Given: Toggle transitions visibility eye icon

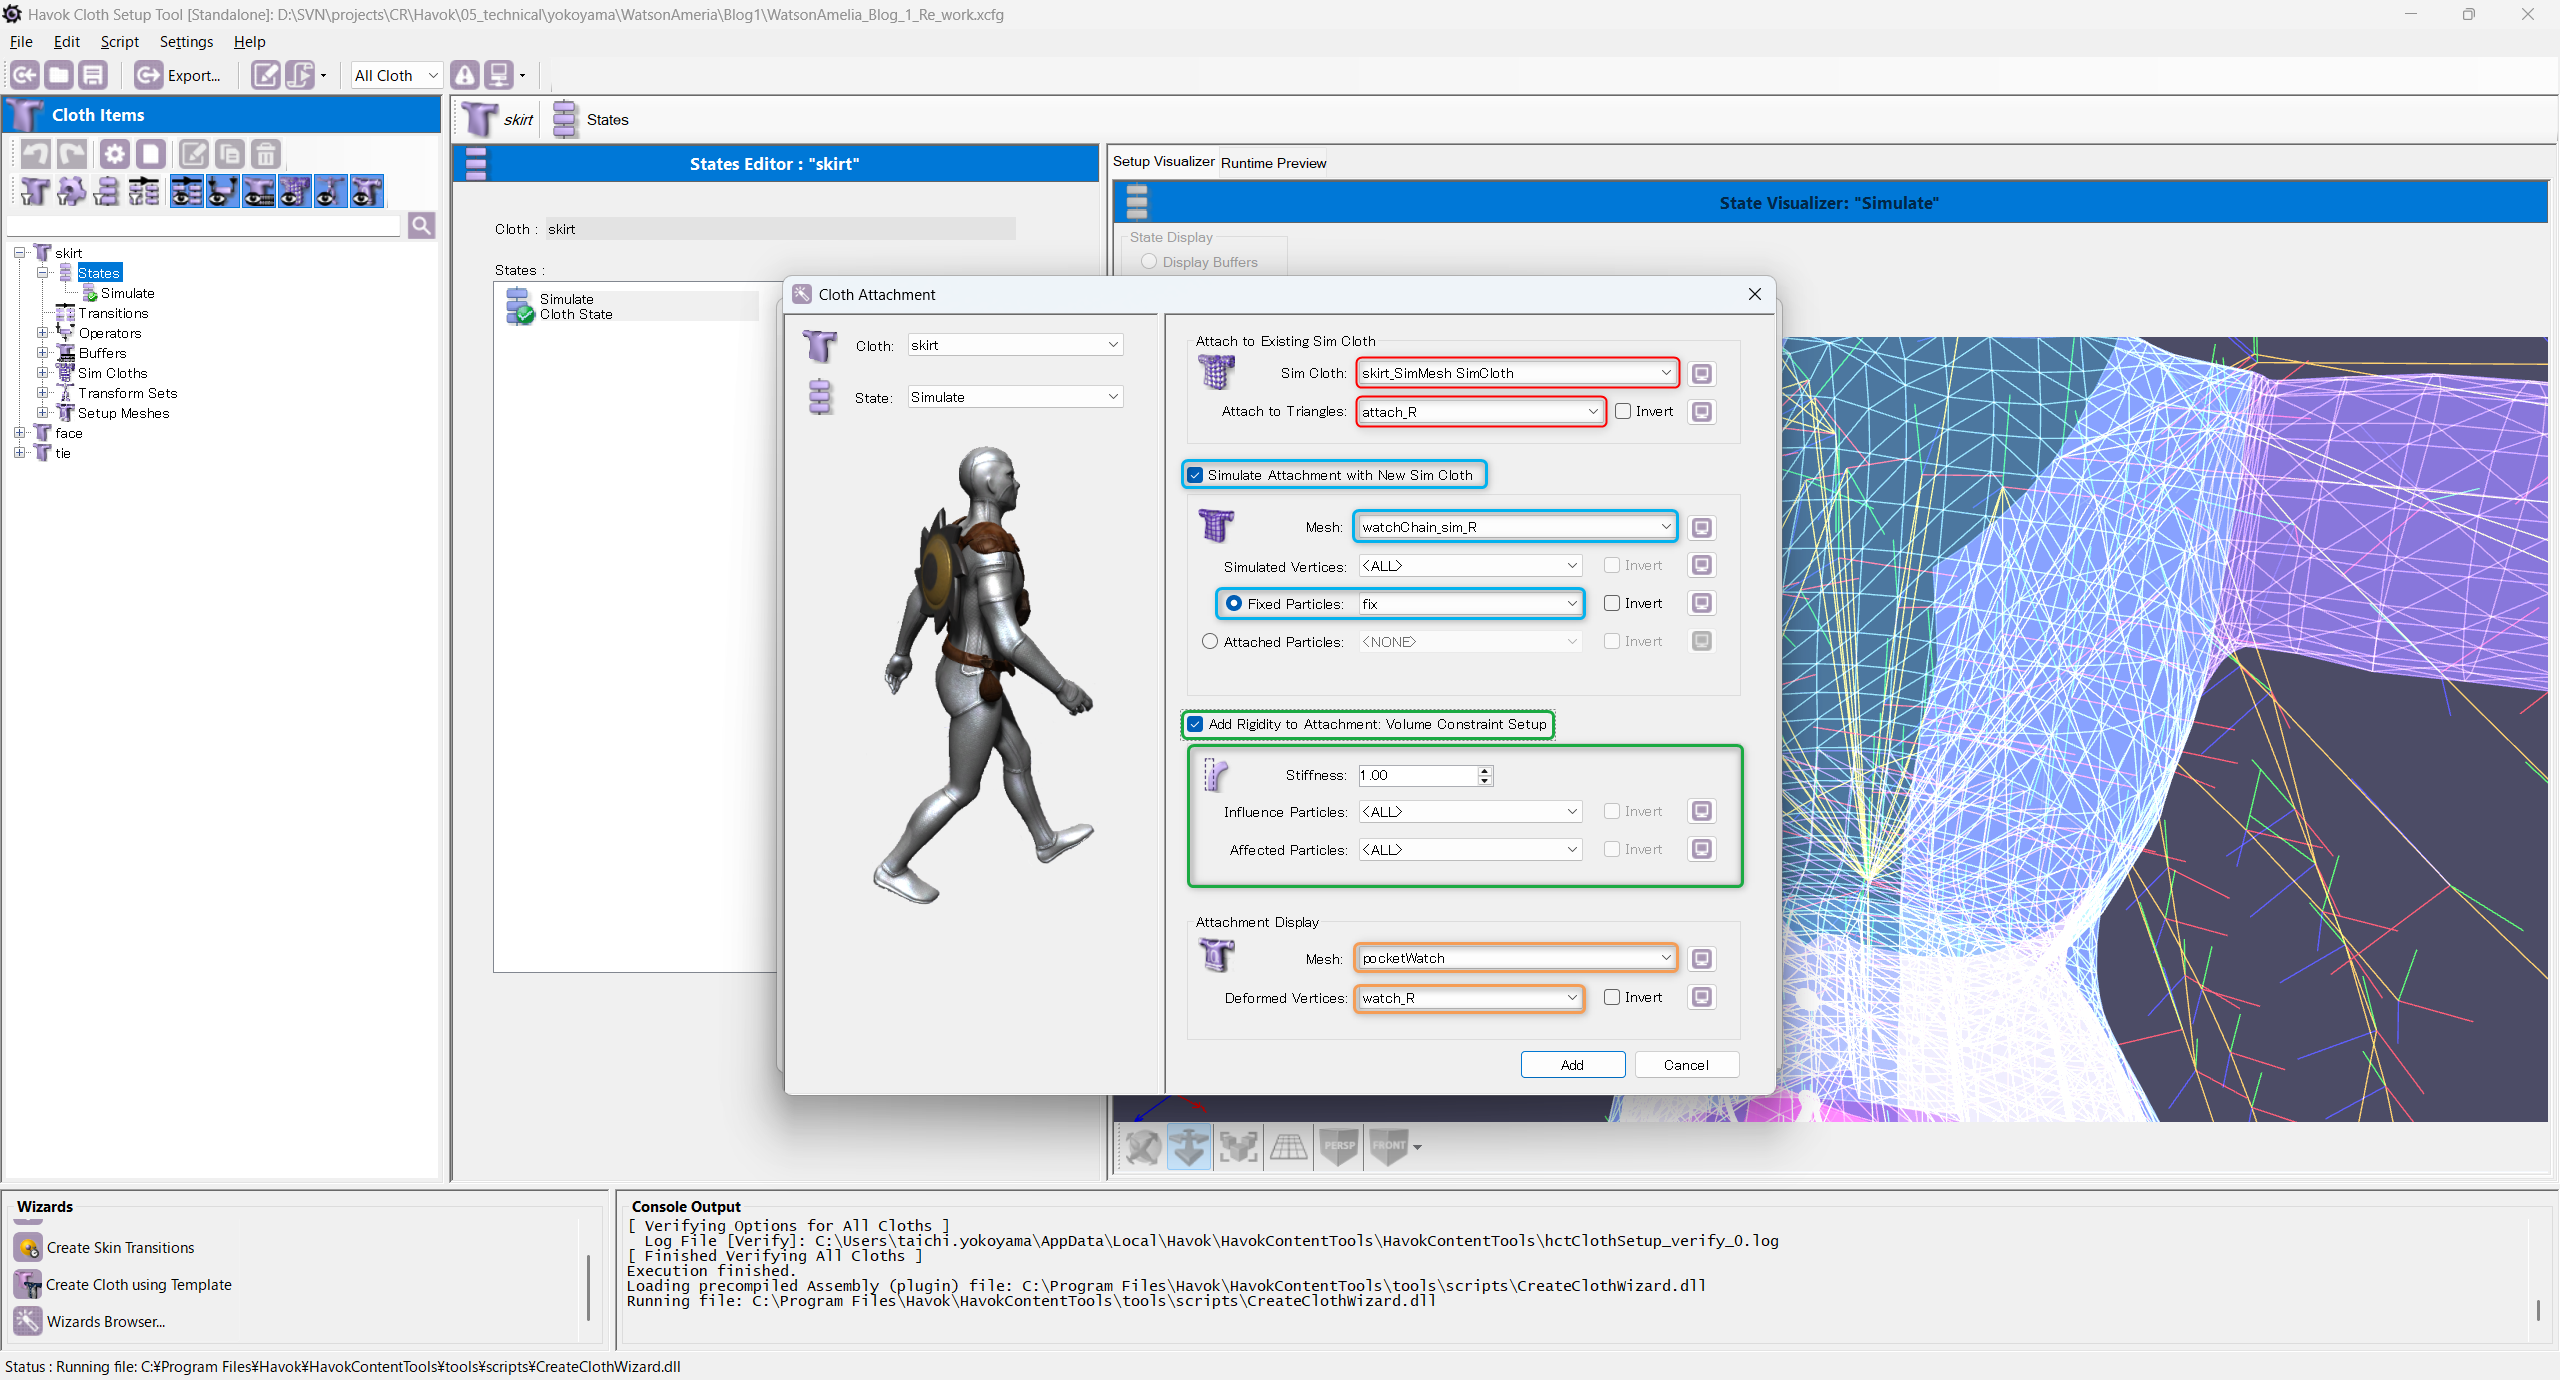Looking at the screenshot, I should coord(186,191).
